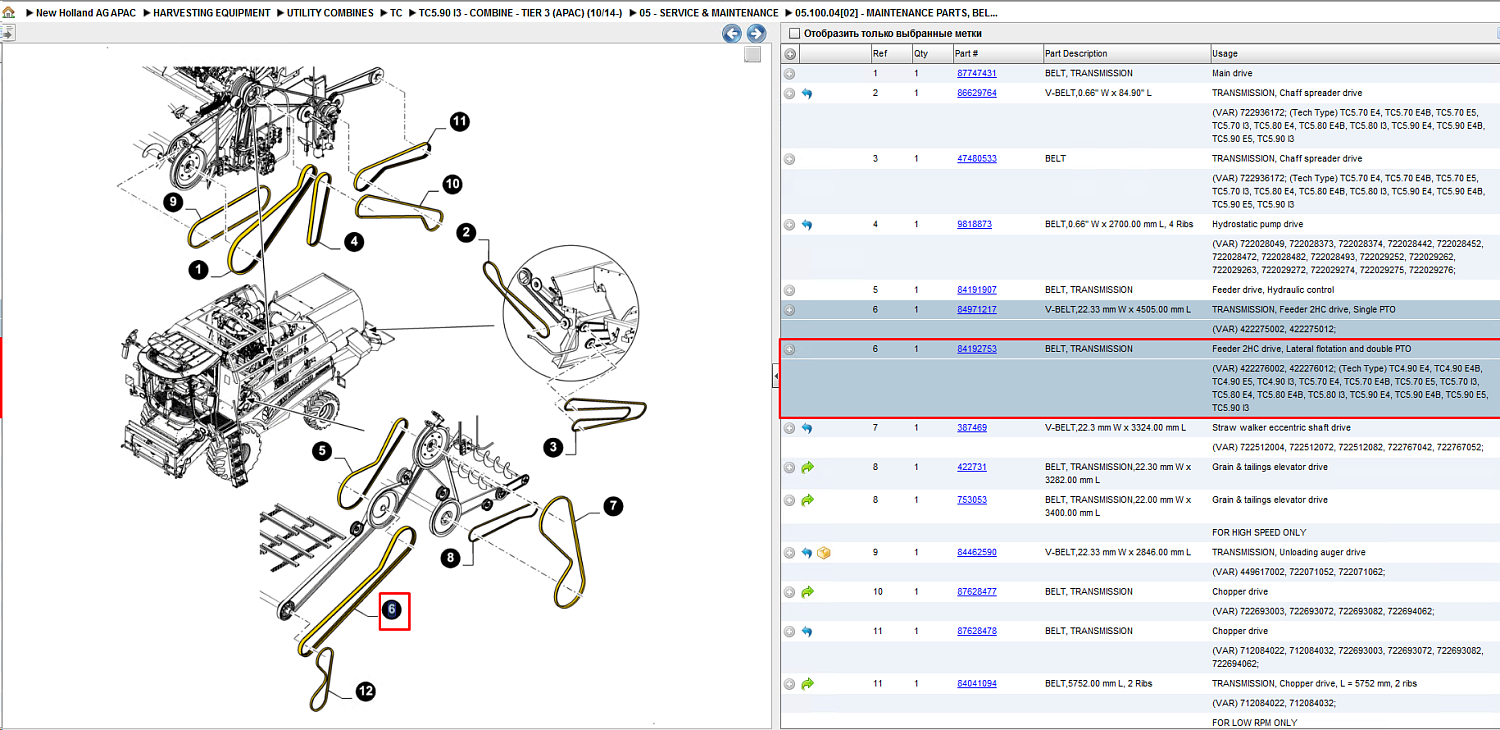Open part number link 47480533
Viewport: 1500px width, 730px height.
[x=977, y=159]
